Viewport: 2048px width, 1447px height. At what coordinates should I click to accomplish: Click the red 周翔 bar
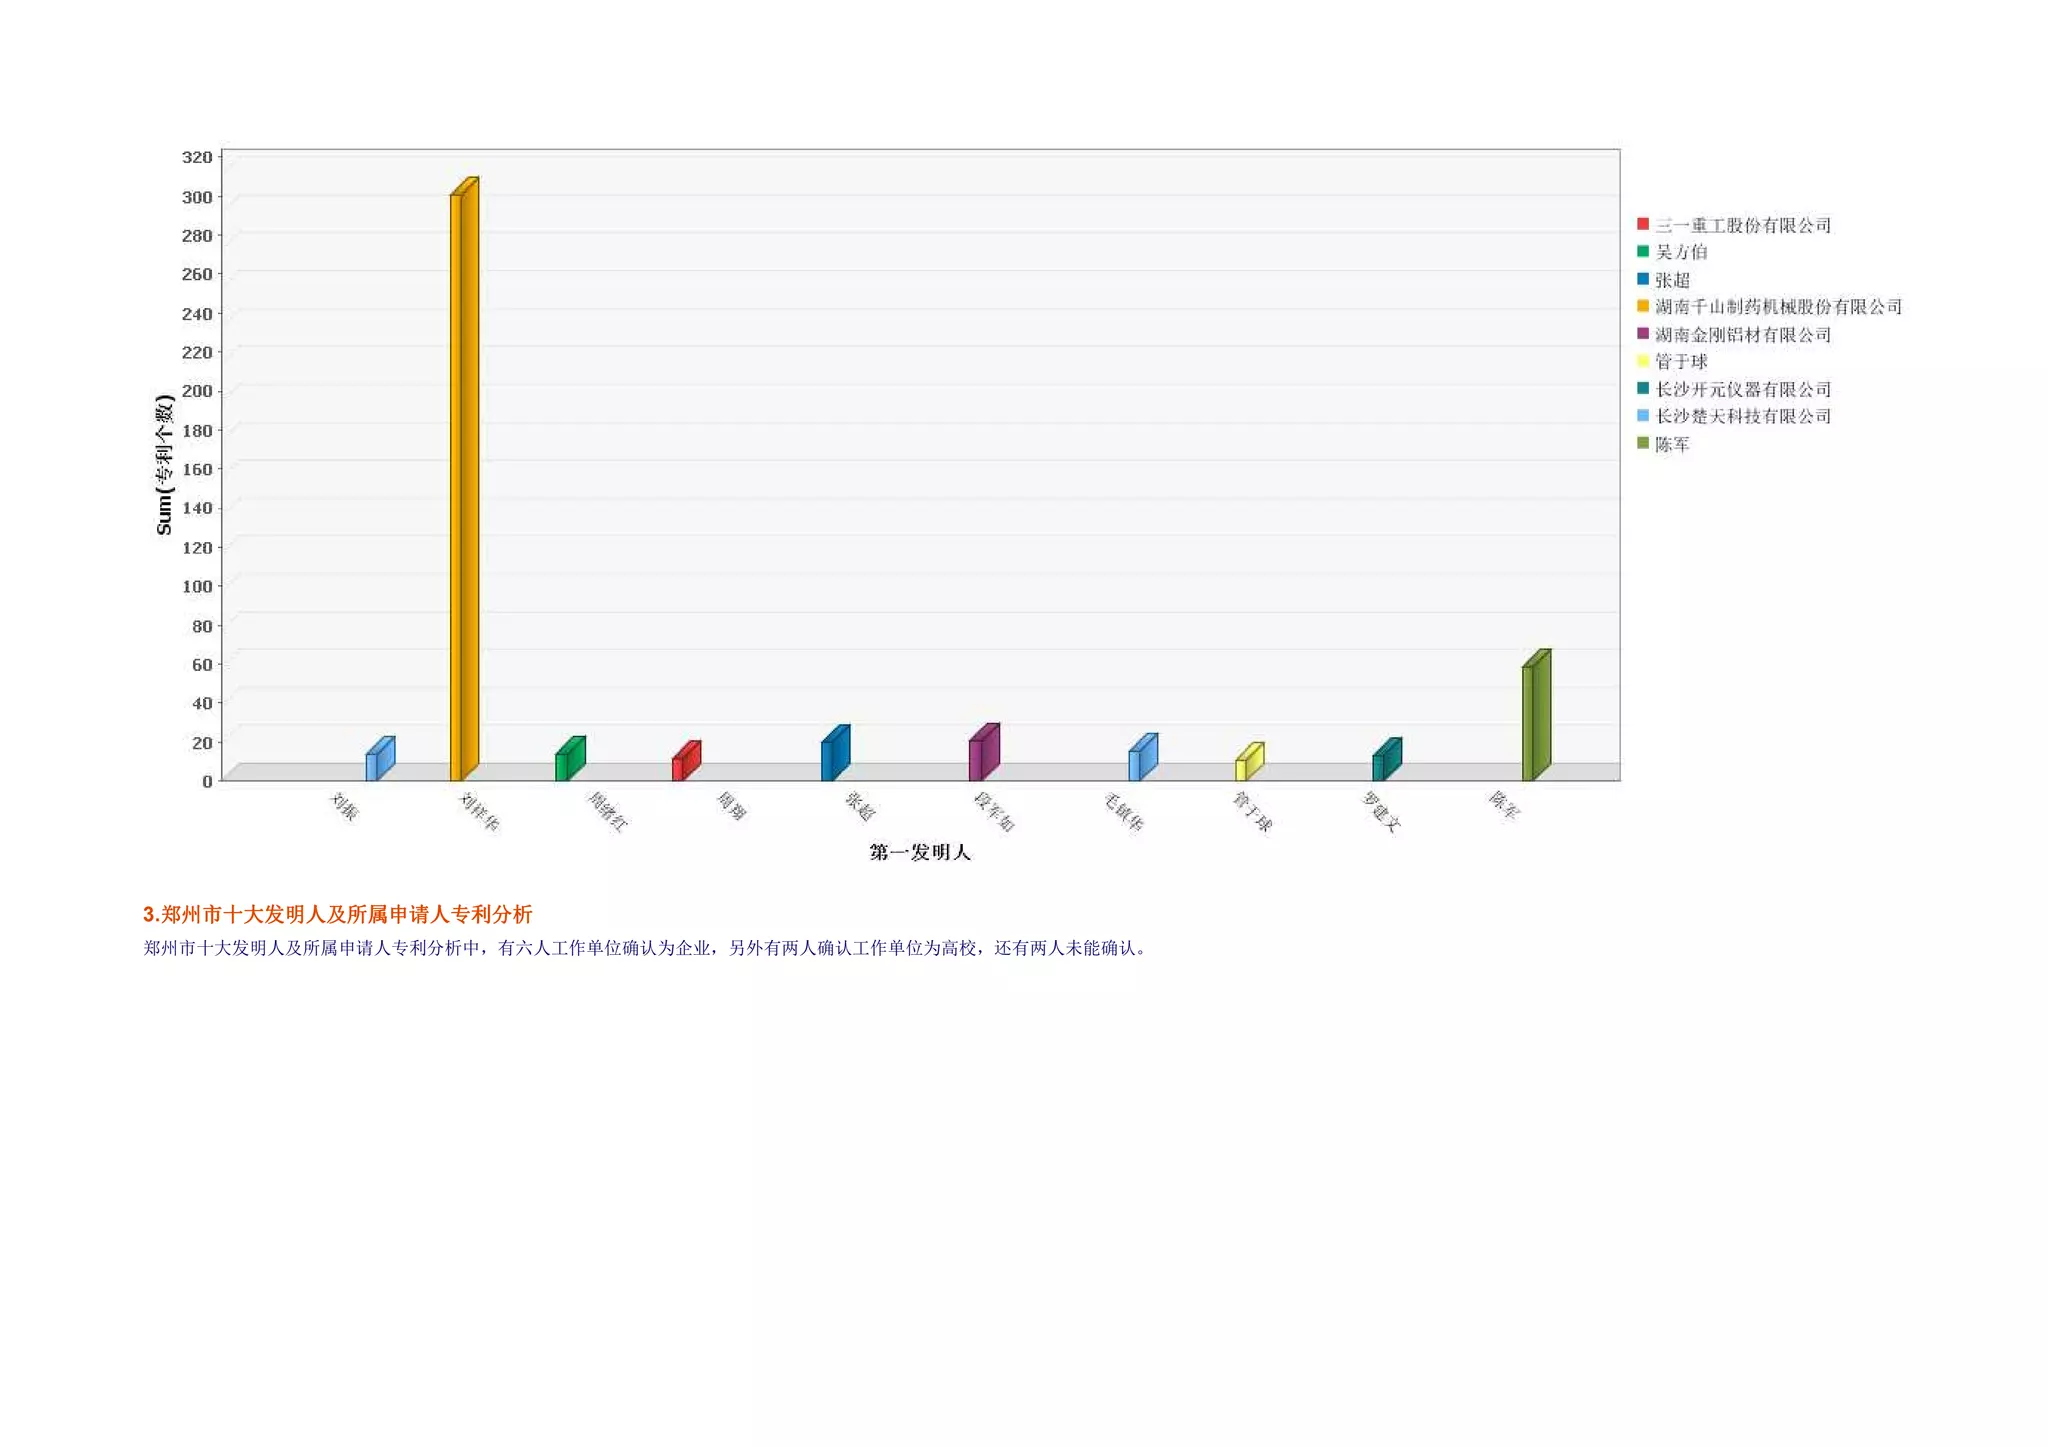(685, 762)
